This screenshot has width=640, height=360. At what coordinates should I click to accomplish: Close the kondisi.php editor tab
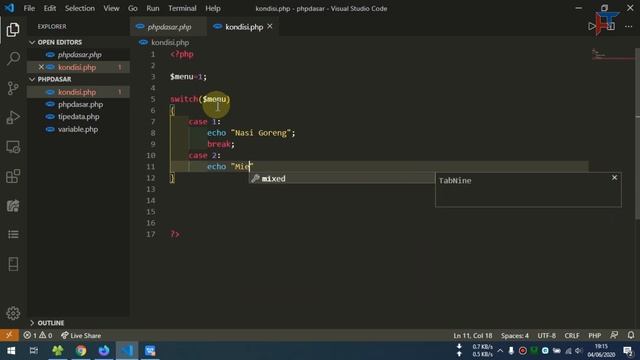[270, 26]
